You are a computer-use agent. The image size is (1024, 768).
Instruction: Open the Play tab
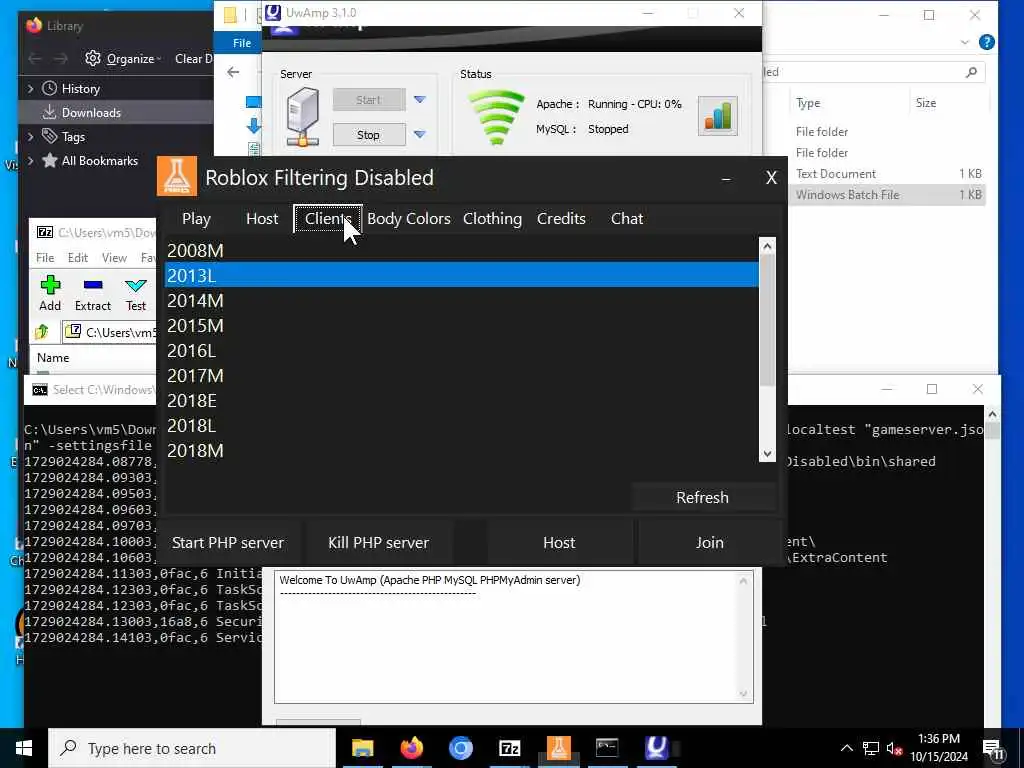pos(196,219)
